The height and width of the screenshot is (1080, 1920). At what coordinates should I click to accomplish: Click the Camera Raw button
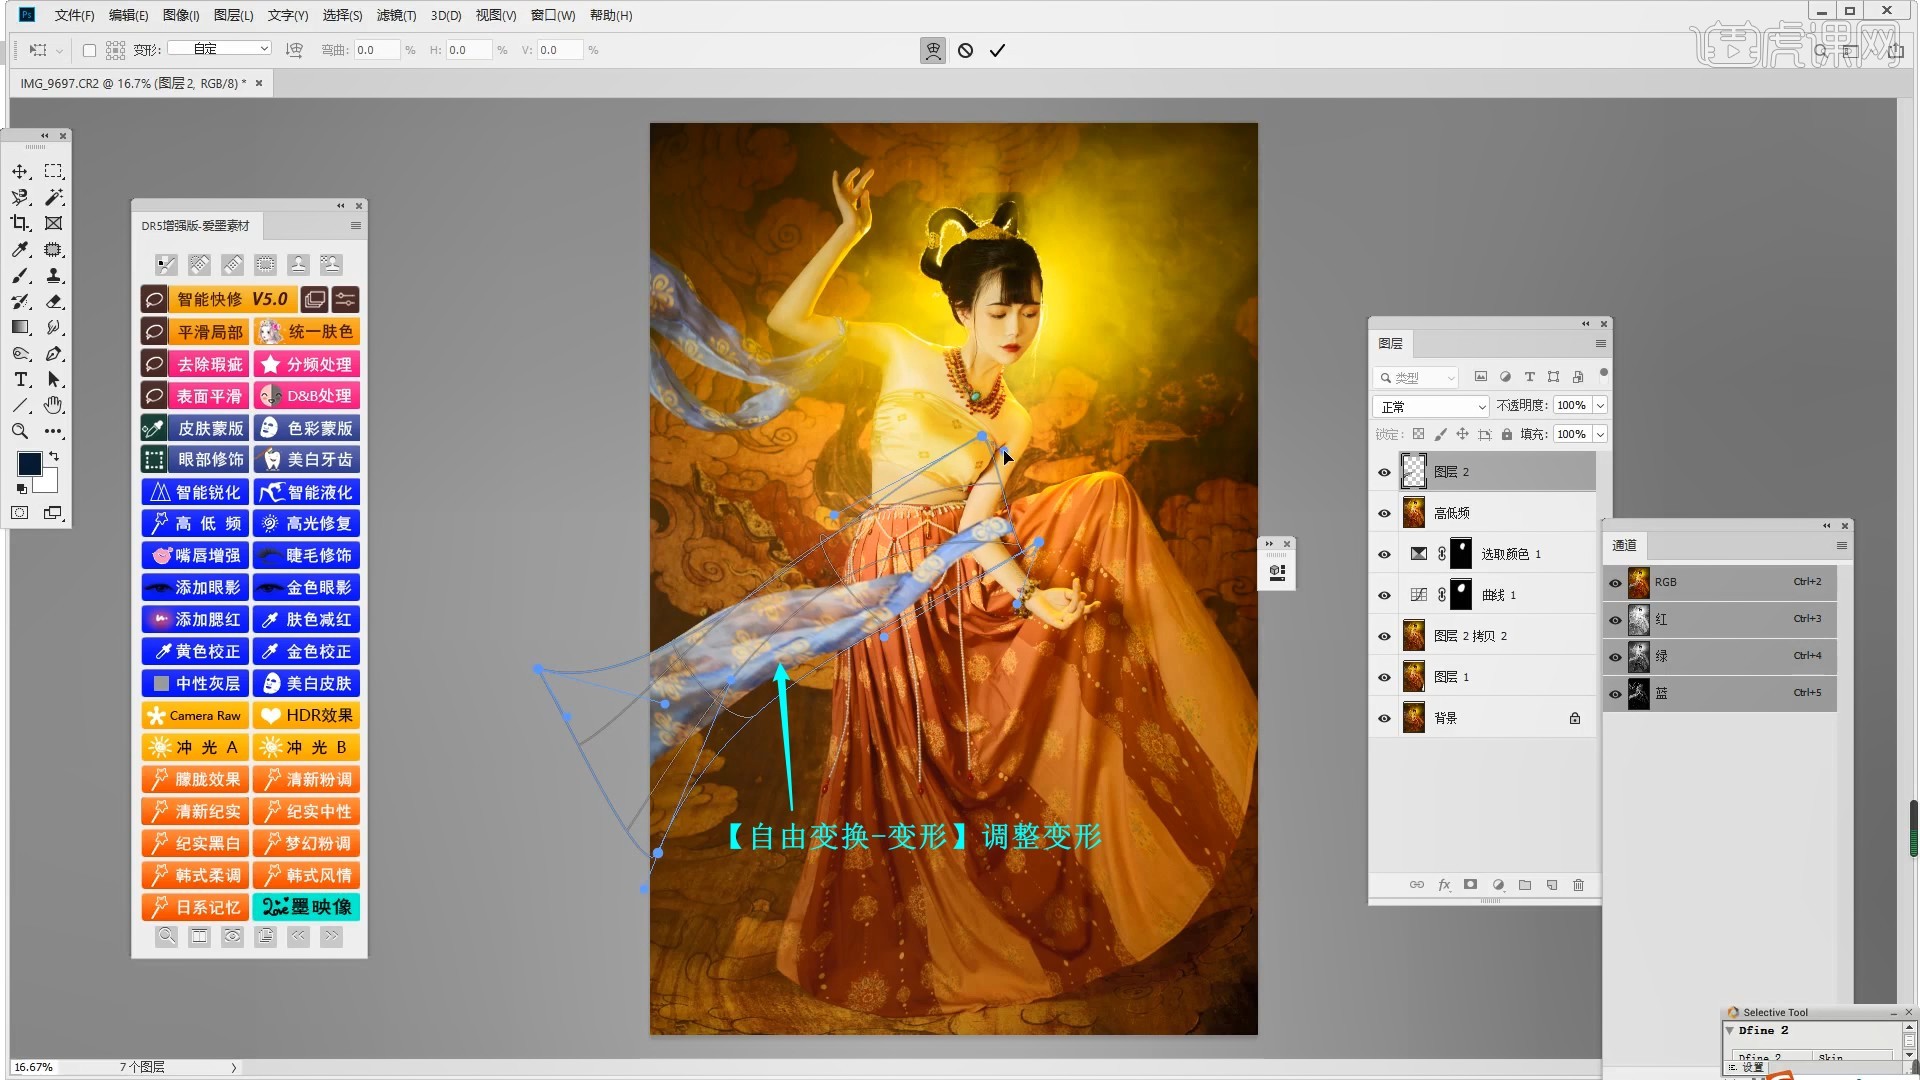pyautogui.click(x=194, y=715)
